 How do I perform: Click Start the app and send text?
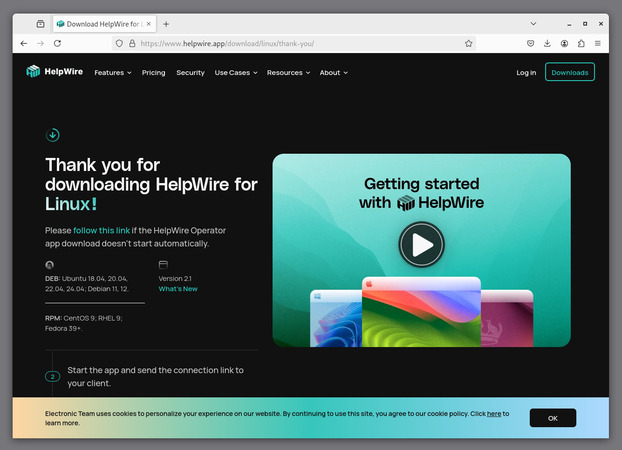tap(156, 377)
